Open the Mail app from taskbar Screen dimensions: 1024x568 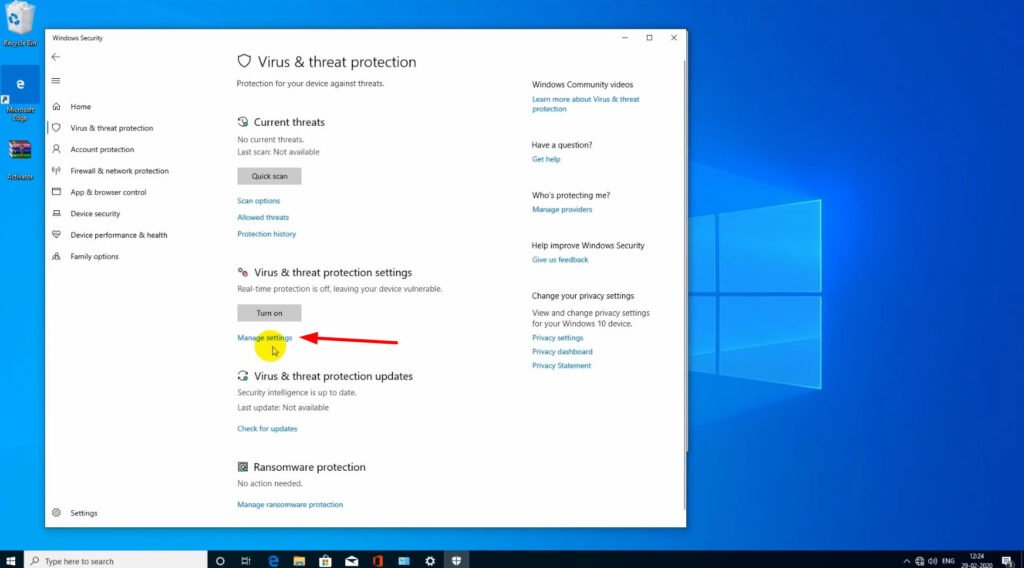click(351, 561)
